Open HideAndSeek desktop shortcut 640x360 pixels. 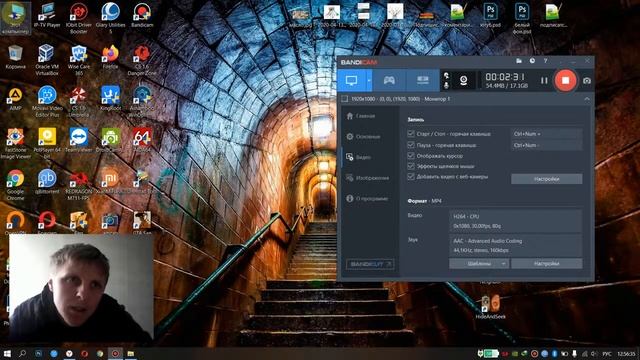coord(490,307)
